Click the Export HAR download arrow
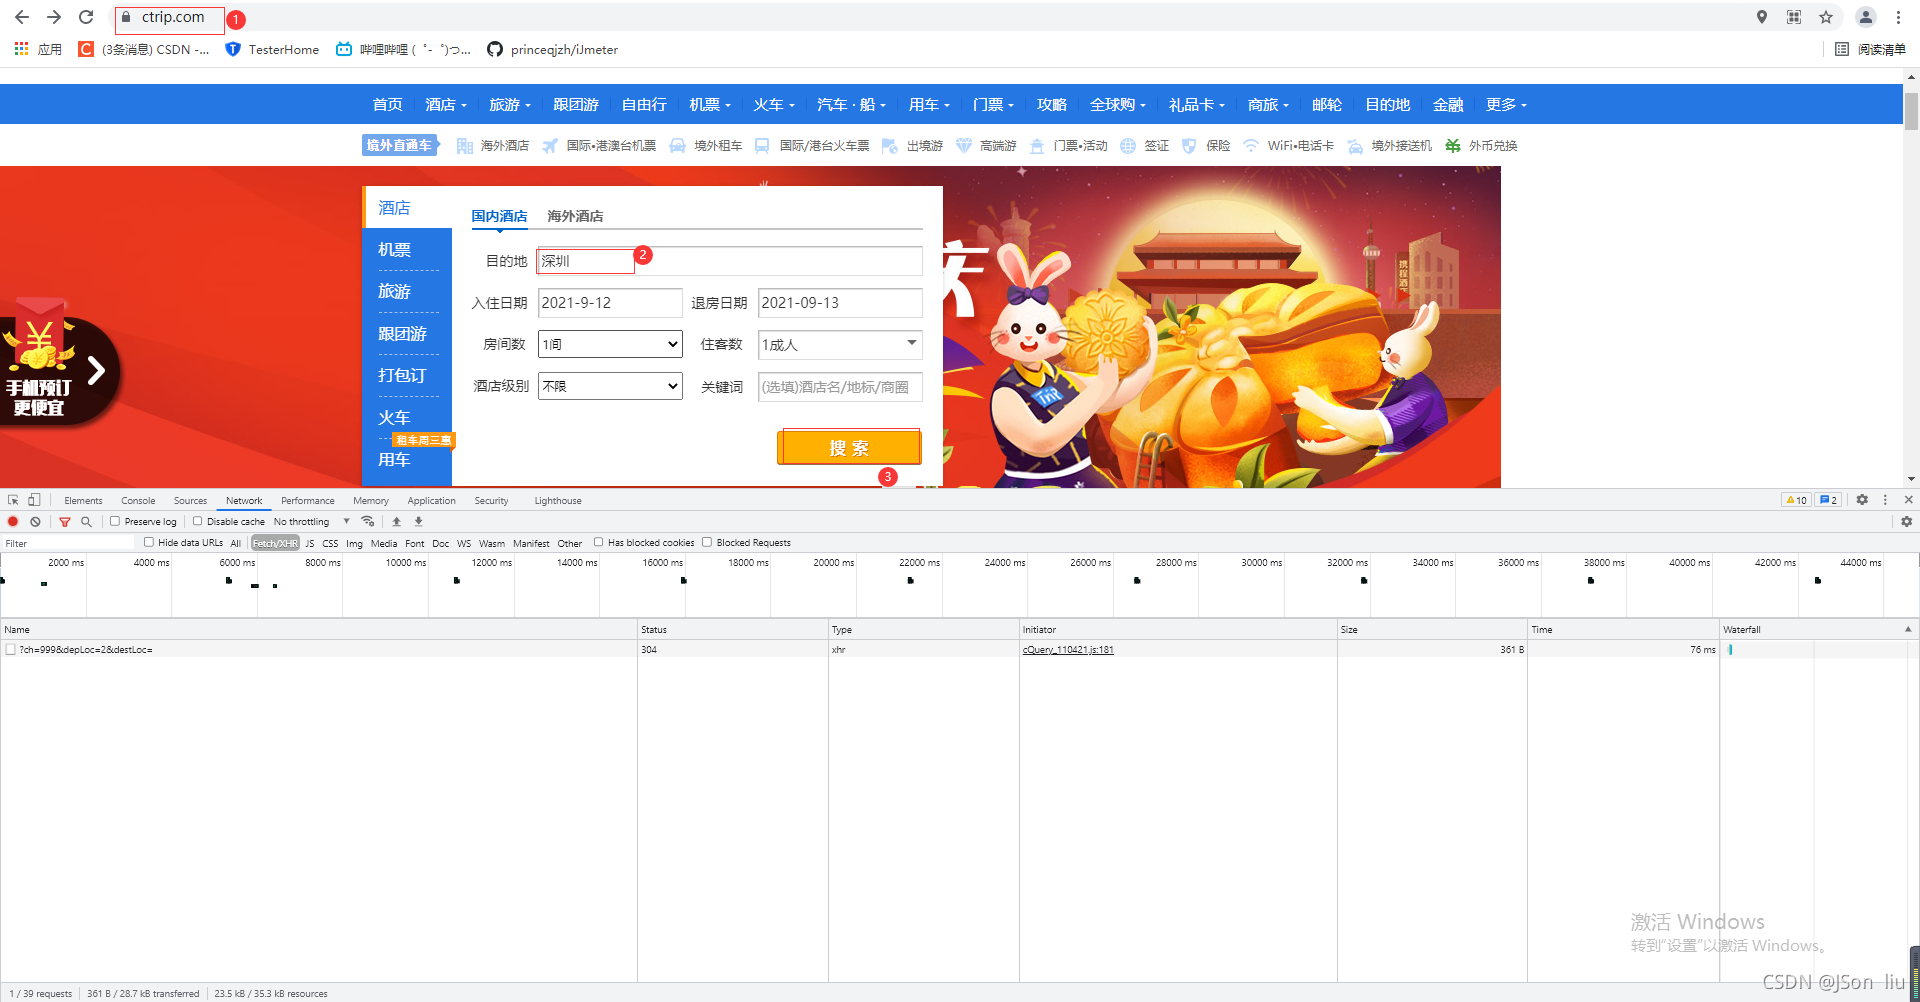Image resolution: width=1920 pixels, height=1002 pixels. coord(418,521)
